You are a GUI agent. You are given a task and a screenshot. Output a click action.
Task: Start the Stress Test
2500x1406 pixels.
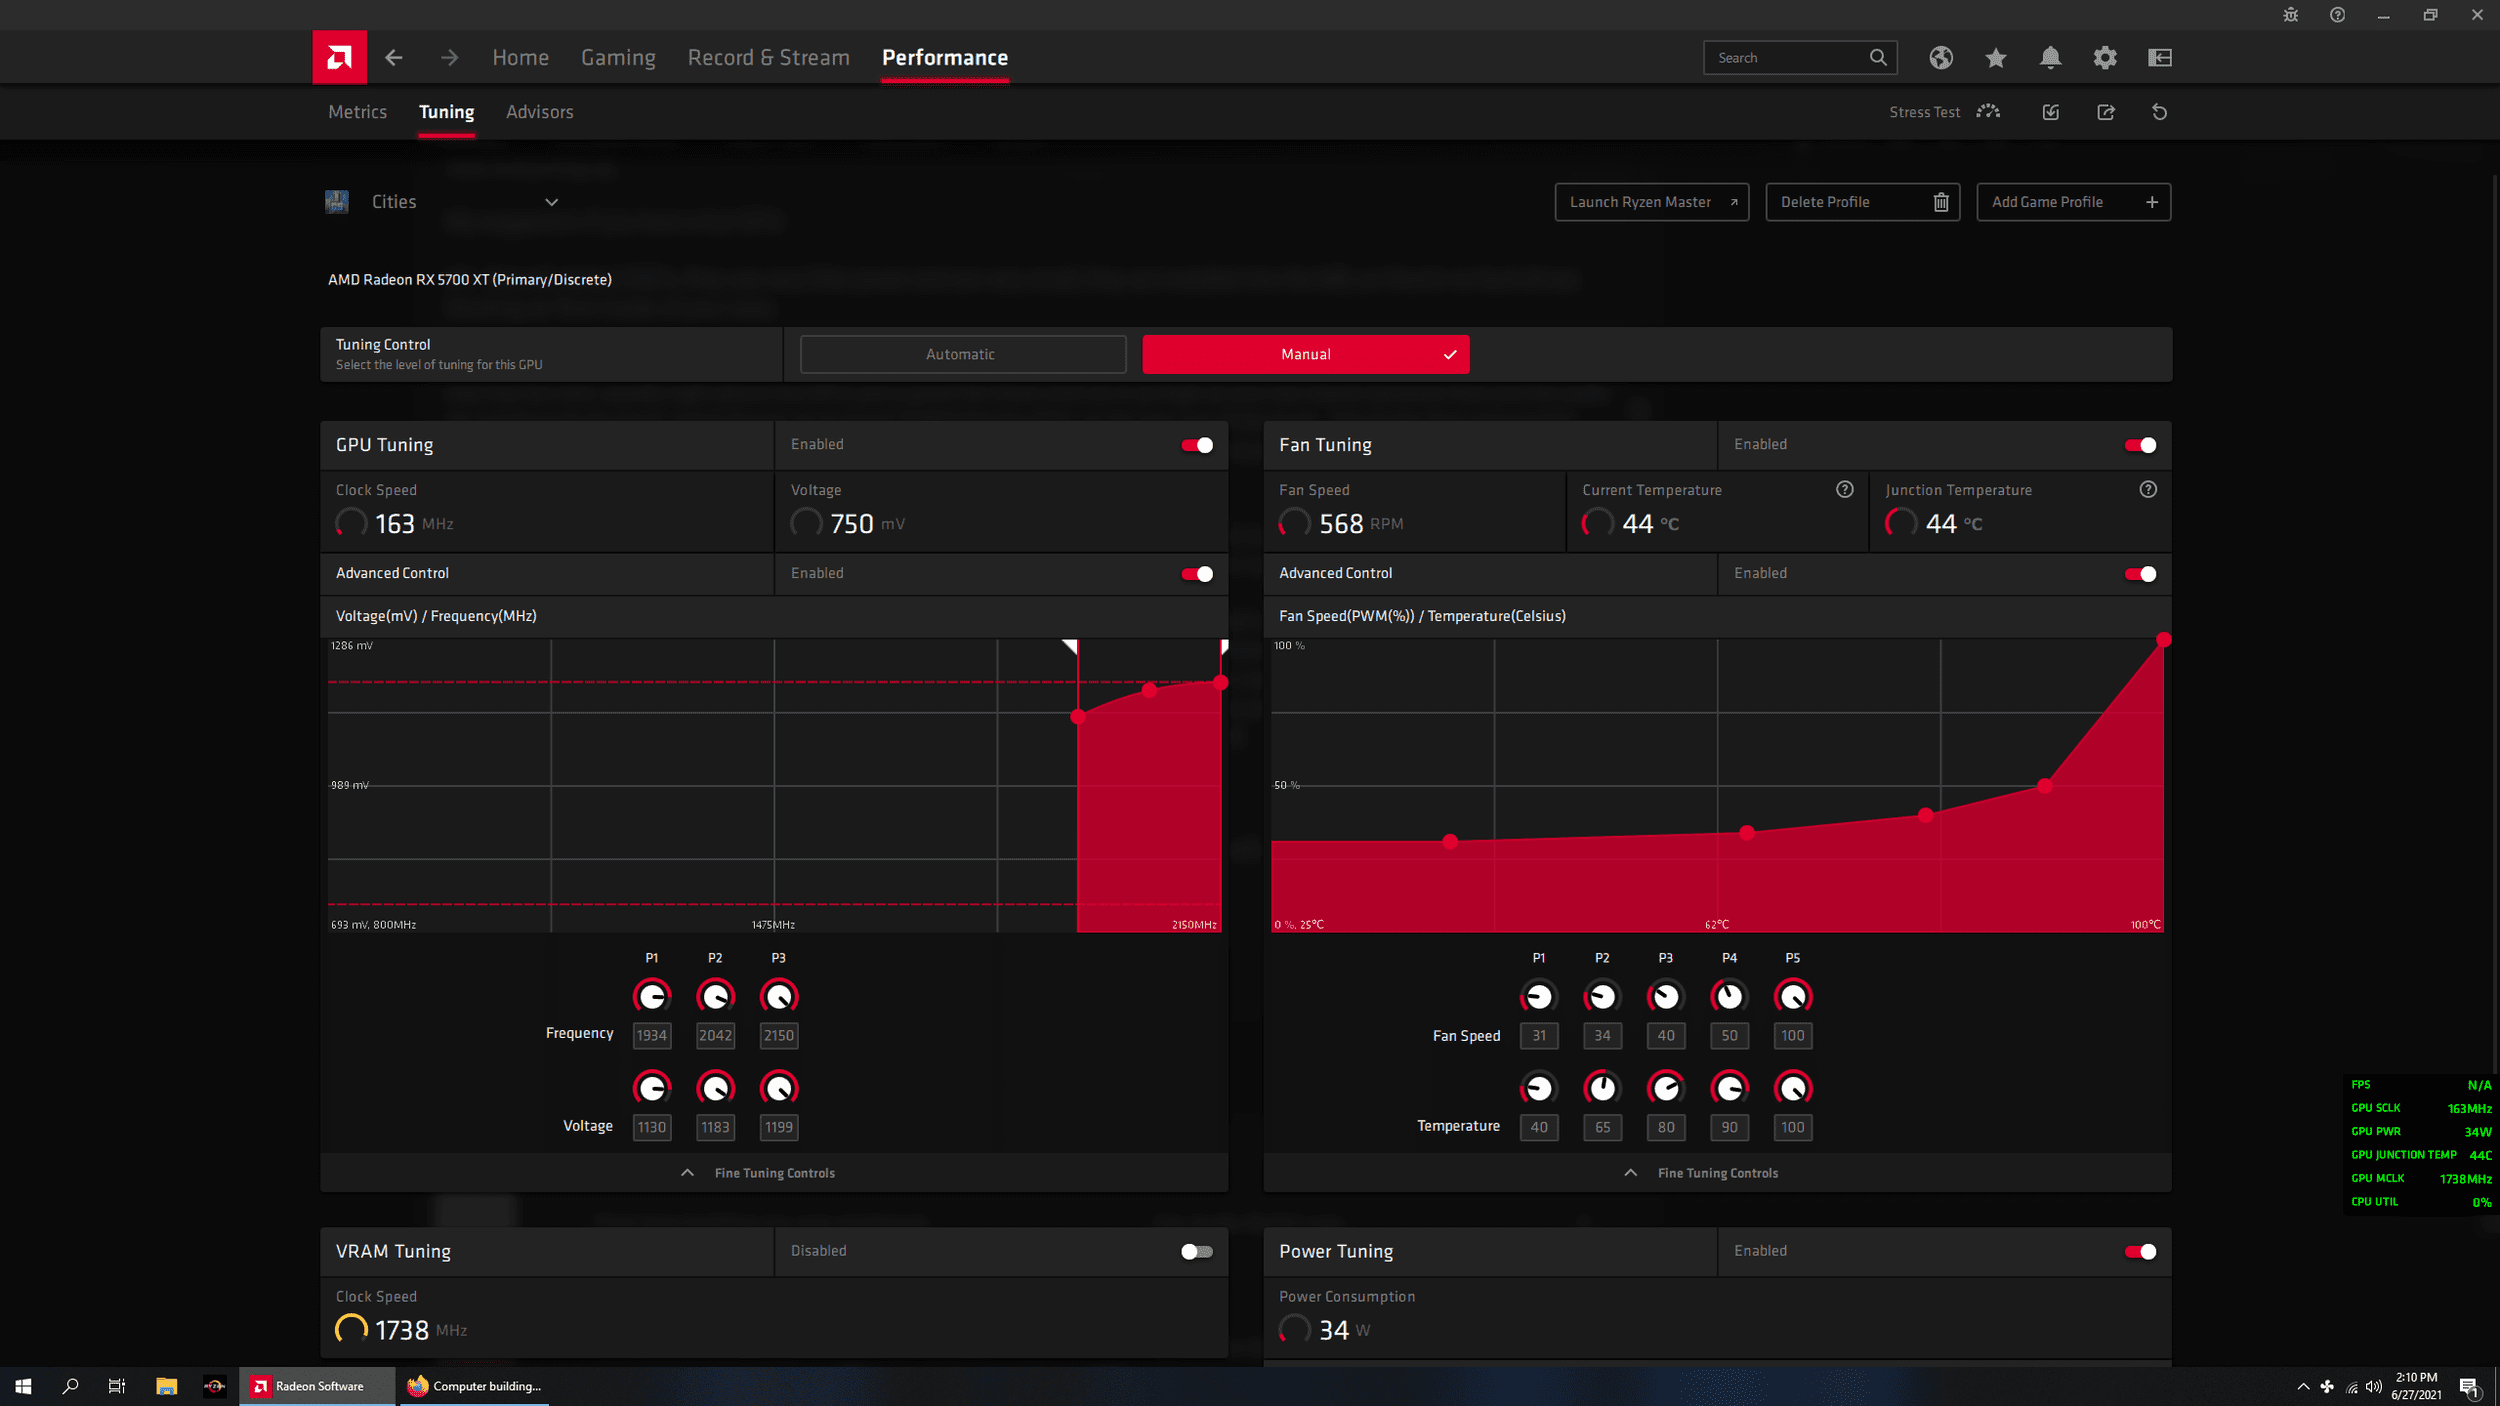[1944, 112]
